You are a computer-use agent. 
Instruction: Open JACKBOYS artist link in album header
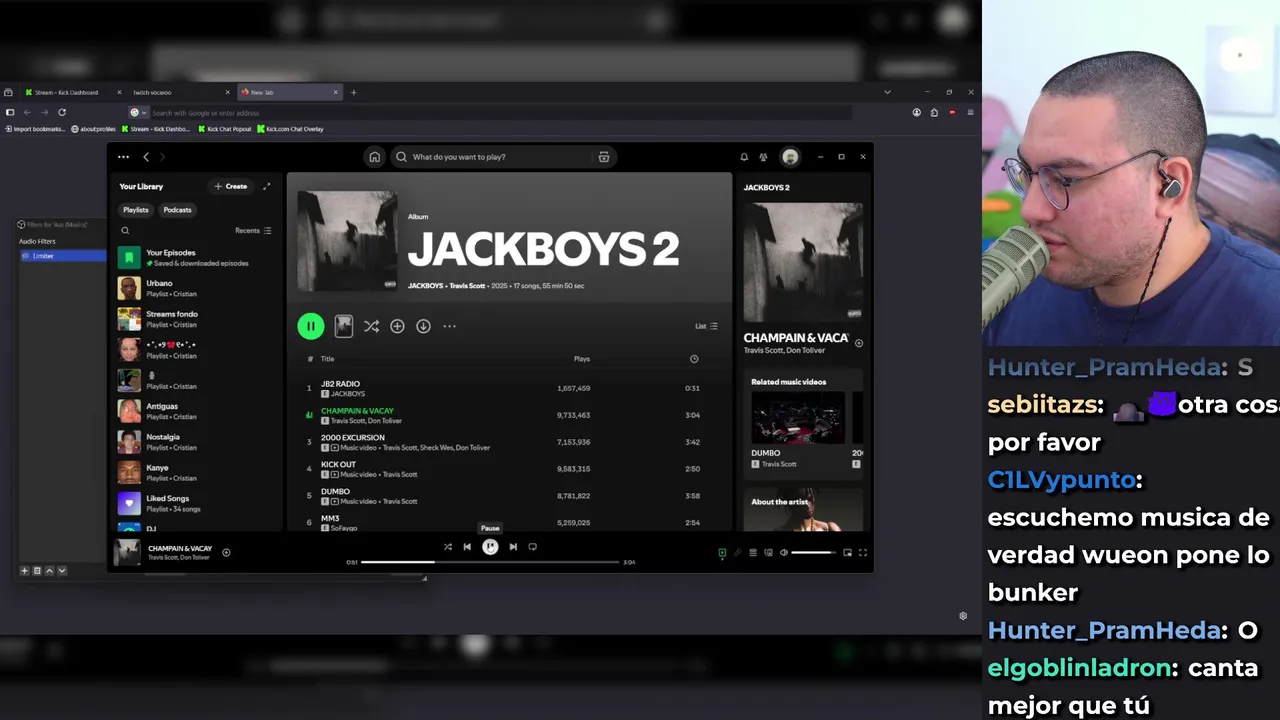click(x=425, y=286)
